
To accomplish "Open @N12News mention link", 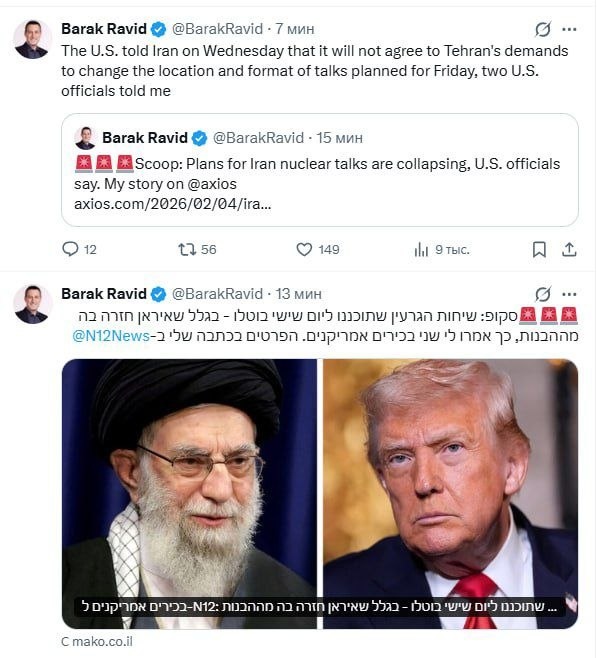I will pyautogui.click(x=111, y=336).
